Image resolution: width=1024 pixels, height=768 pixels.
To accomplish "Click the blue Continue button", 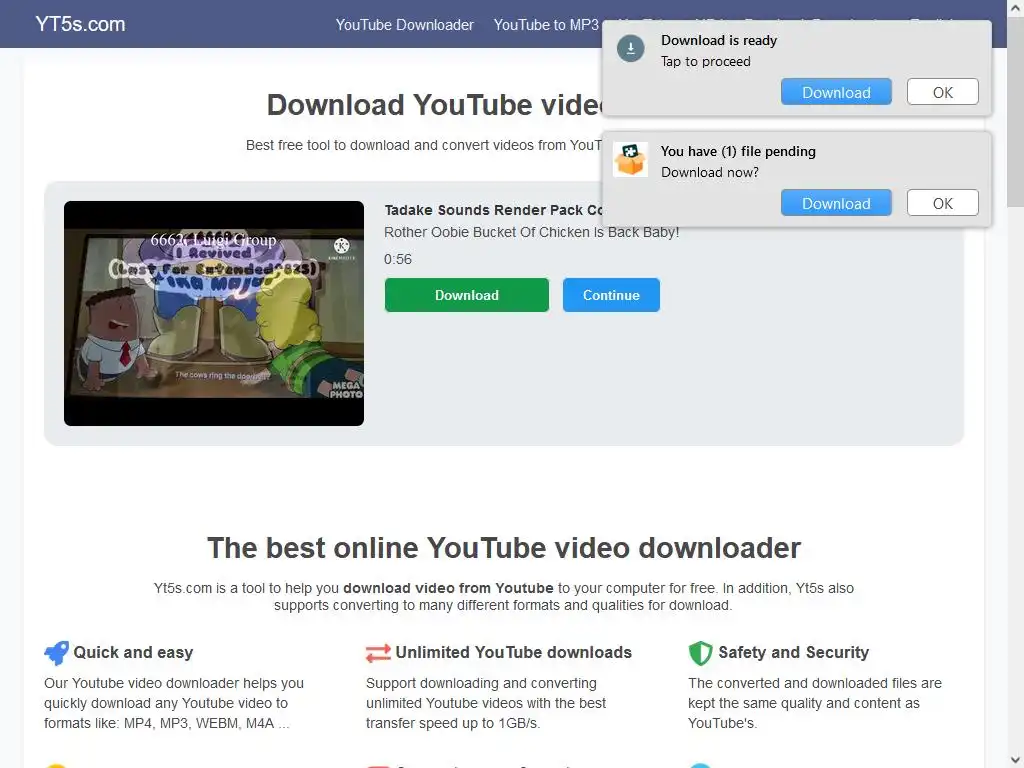I will click(611, 295).
